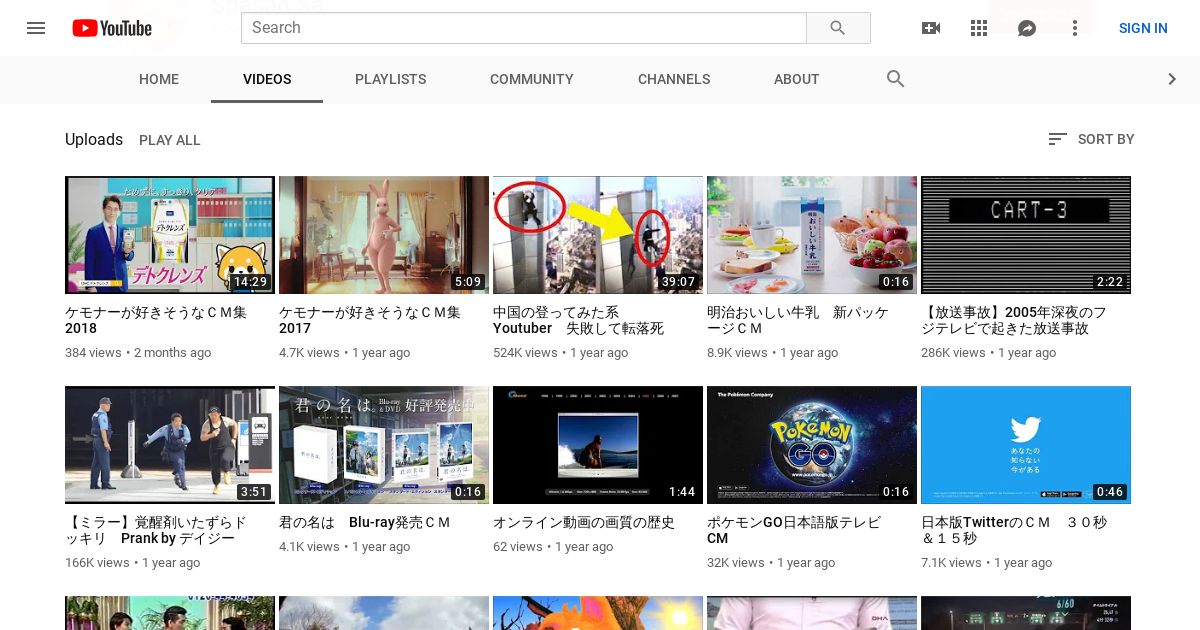Open the 君の名は Blu-ray box thumbnail

pos(384,445)
